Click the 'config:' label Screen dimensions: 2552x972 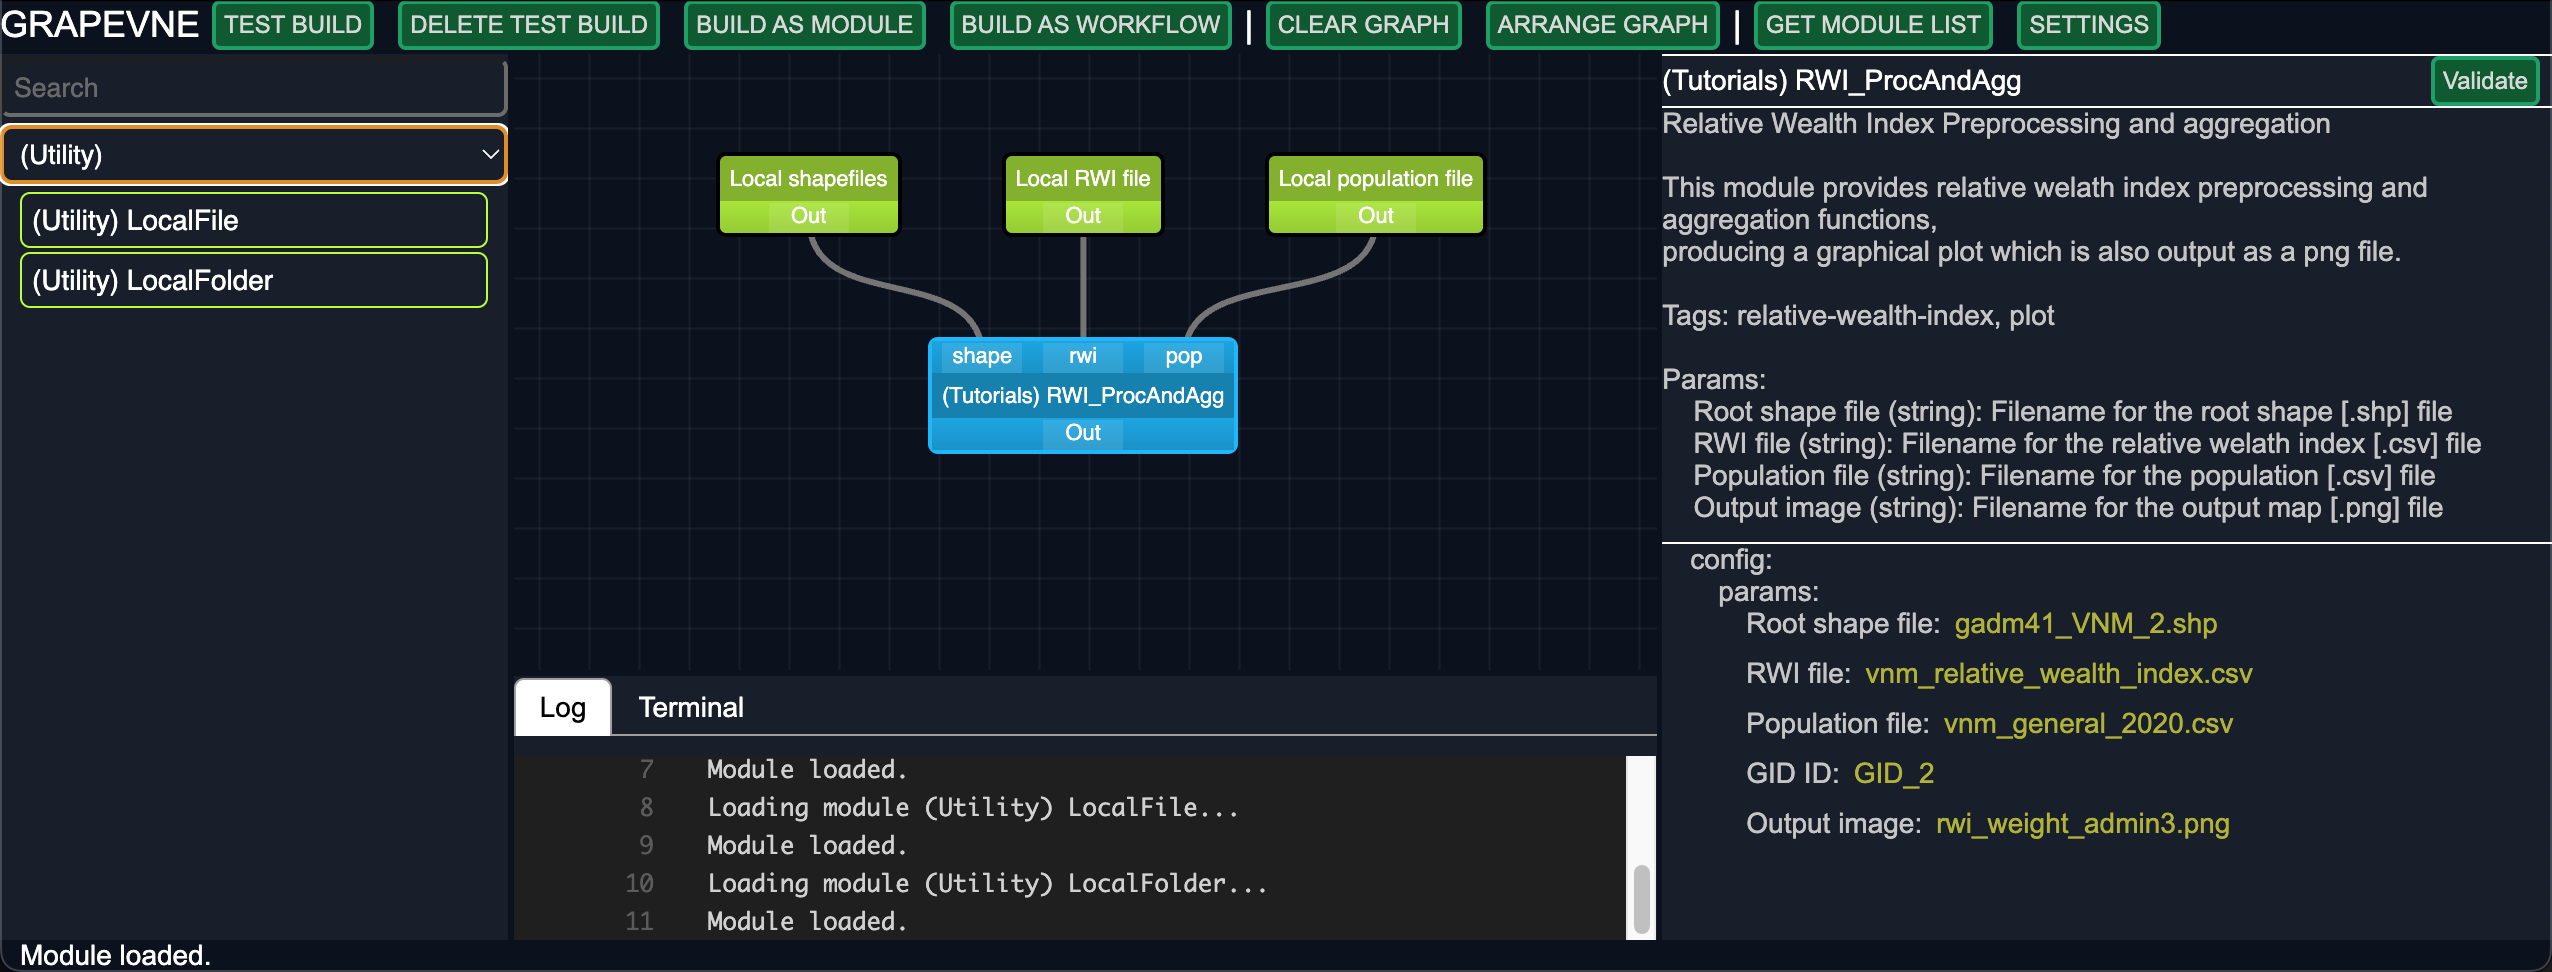tap(1731, 560)
